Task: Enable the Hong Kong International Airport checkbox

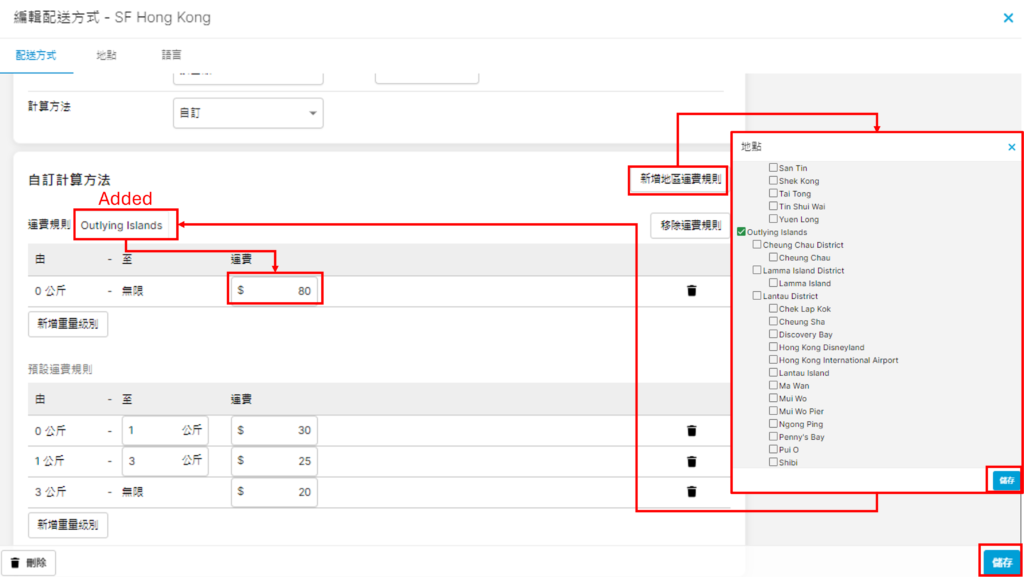Action: [x=773, y=360]
